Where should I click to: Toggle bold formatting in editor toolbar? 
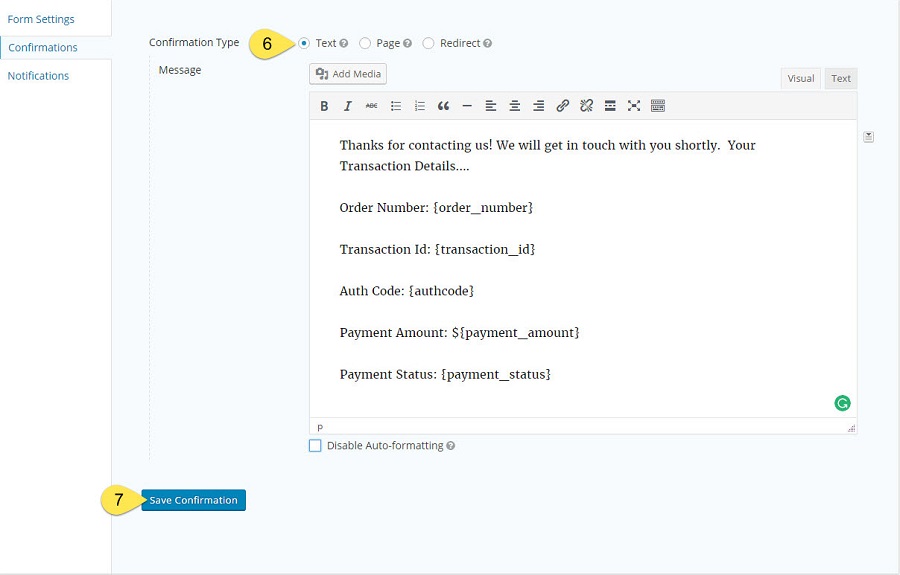[x=324, y=106]
